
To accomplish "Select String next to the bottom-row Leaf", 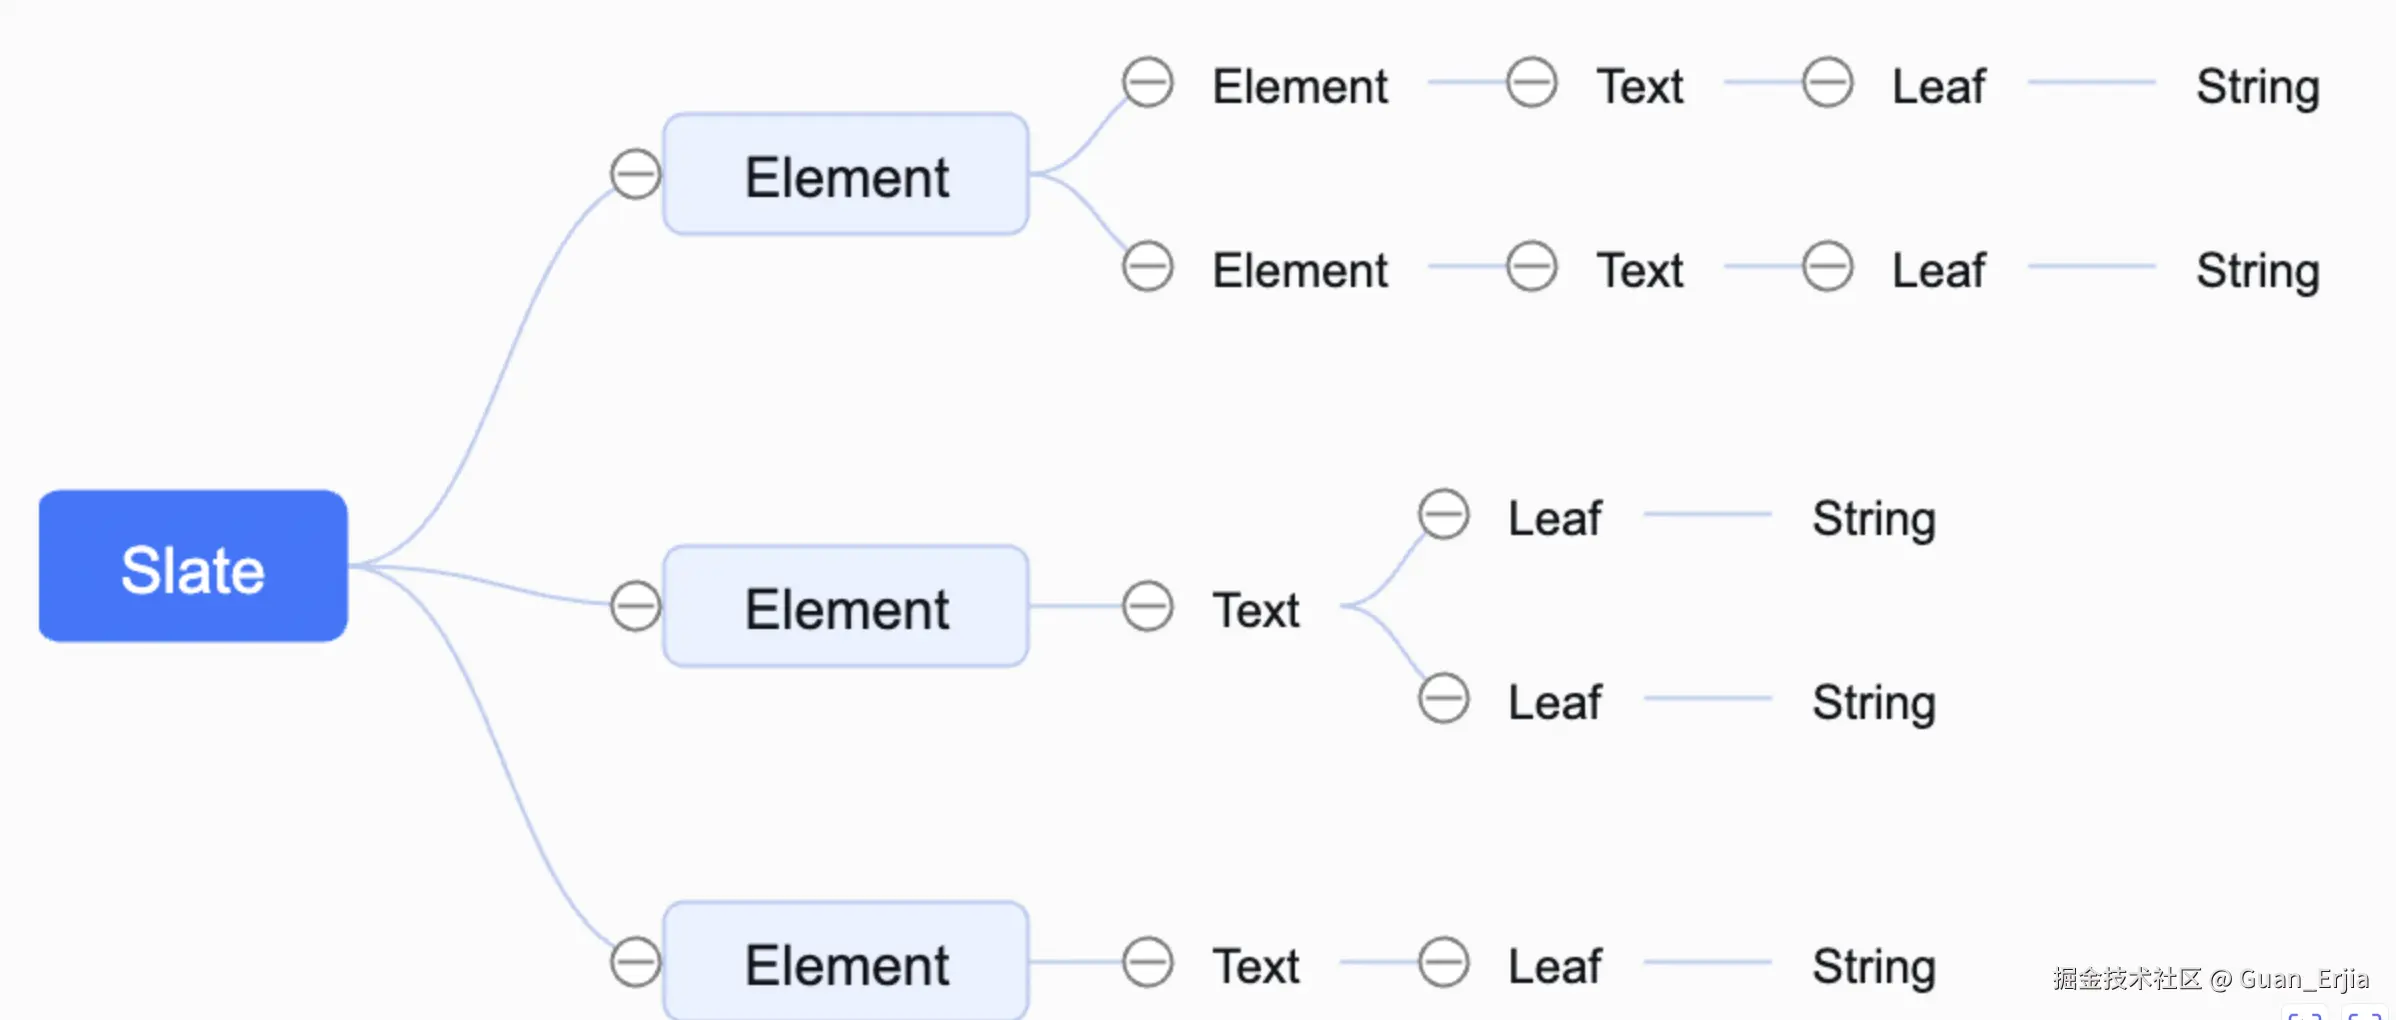I will (x=1874, y=966).
